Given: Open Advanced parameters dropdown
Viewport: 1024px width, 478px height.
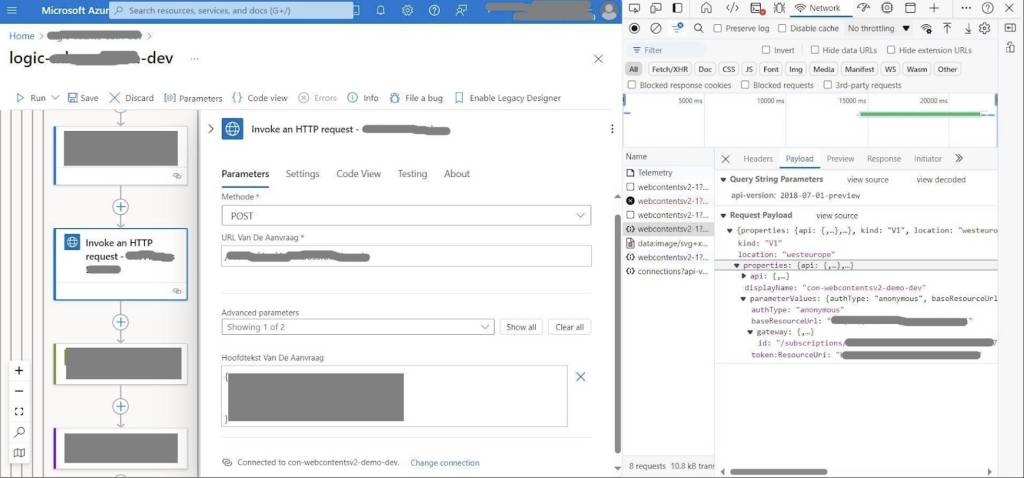Looking at the screenshot, I should (358, 327).
